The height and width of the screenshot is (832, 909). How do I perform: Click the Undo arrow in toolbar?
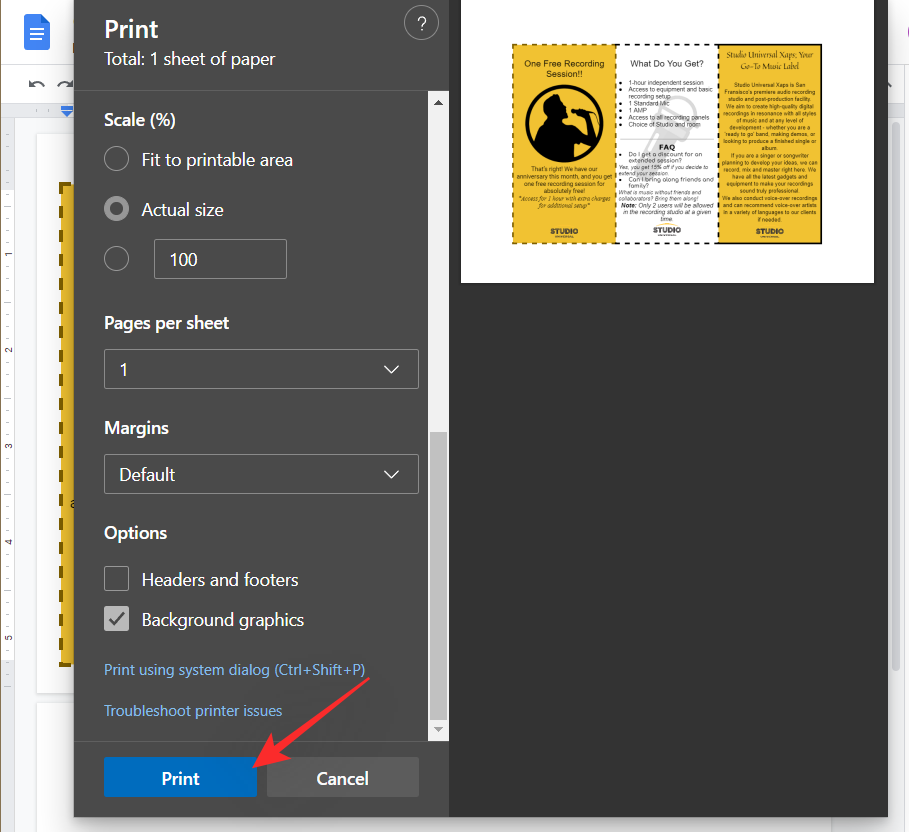[x=37, y=86]
